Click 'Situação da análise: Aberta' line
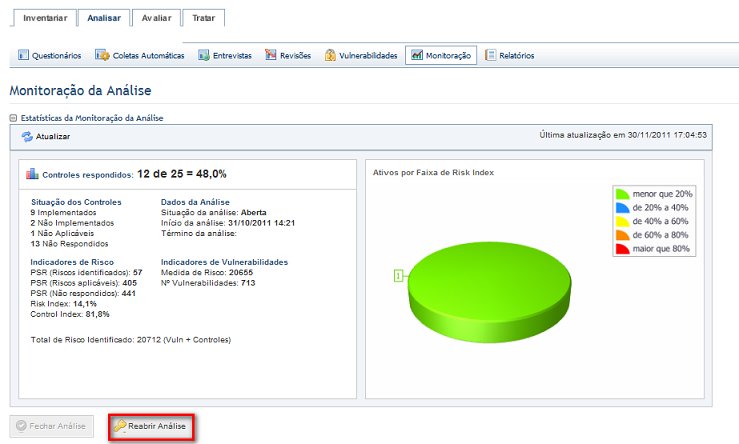Viewport: 739px width, 444px height. 213,213
